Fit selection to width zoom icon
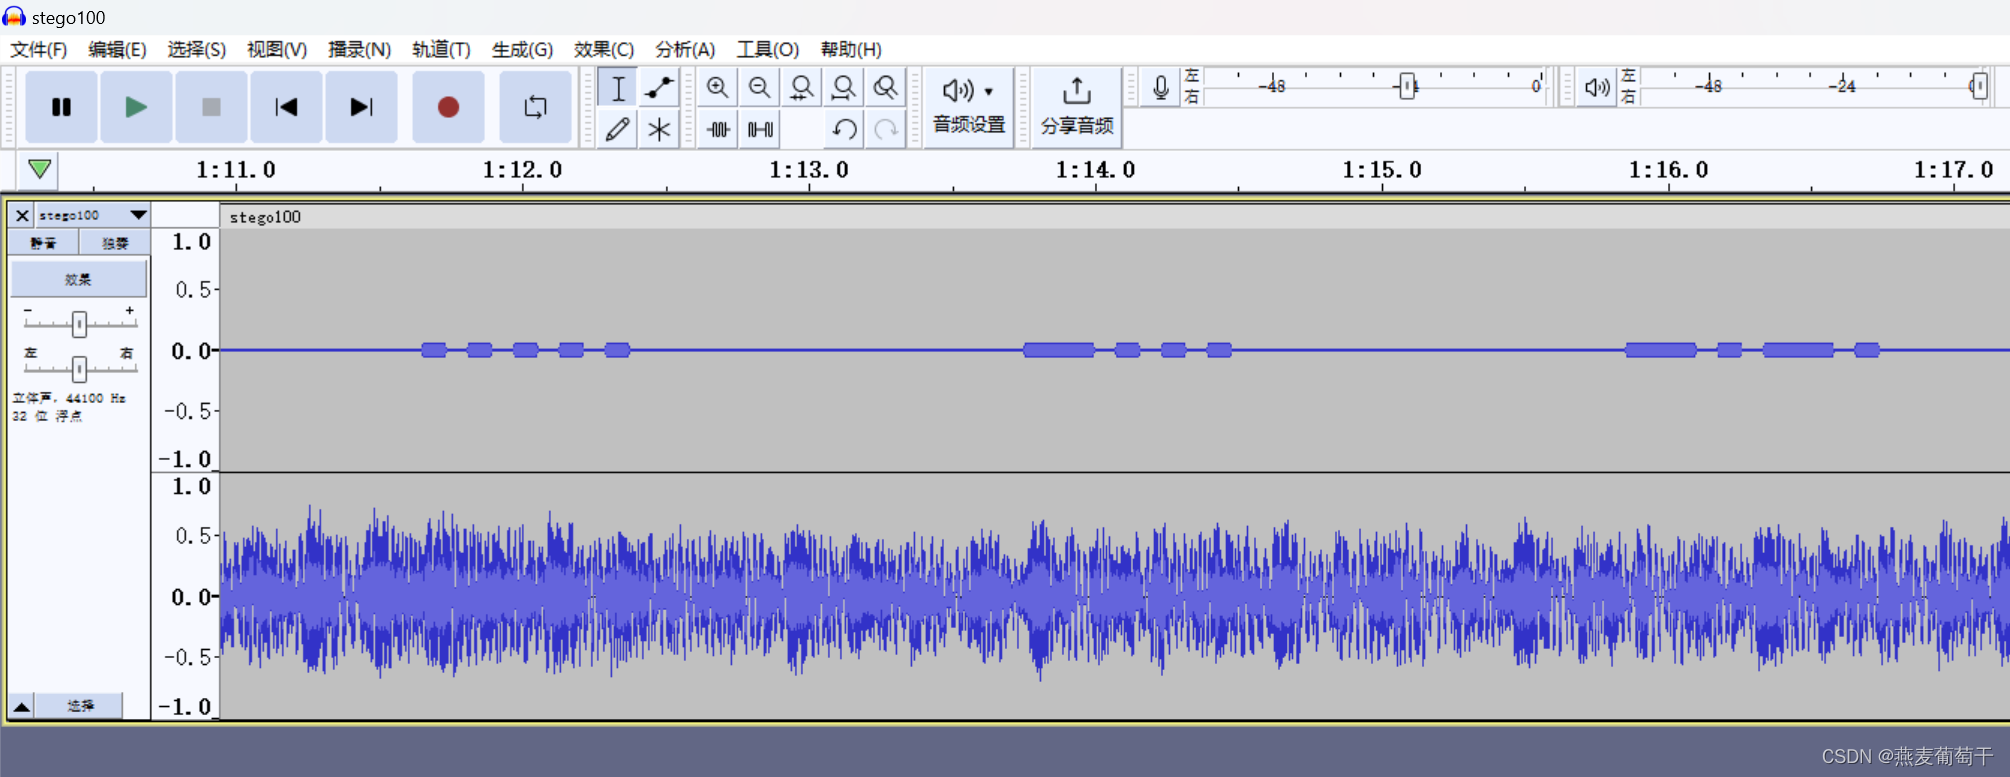The image size is (2010, 777). coord(801,88)
